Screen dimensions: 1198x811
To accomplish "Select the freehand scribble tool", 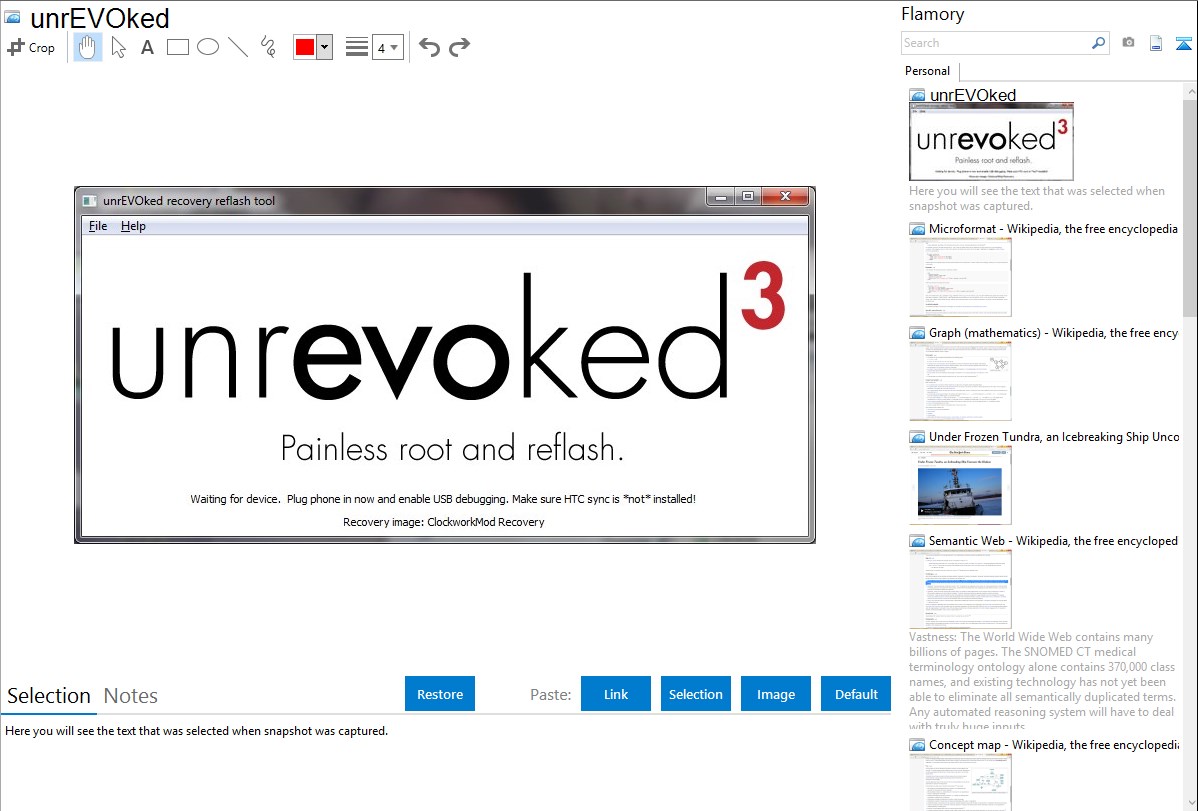I will pyautogui.click(x=268, y=47).
